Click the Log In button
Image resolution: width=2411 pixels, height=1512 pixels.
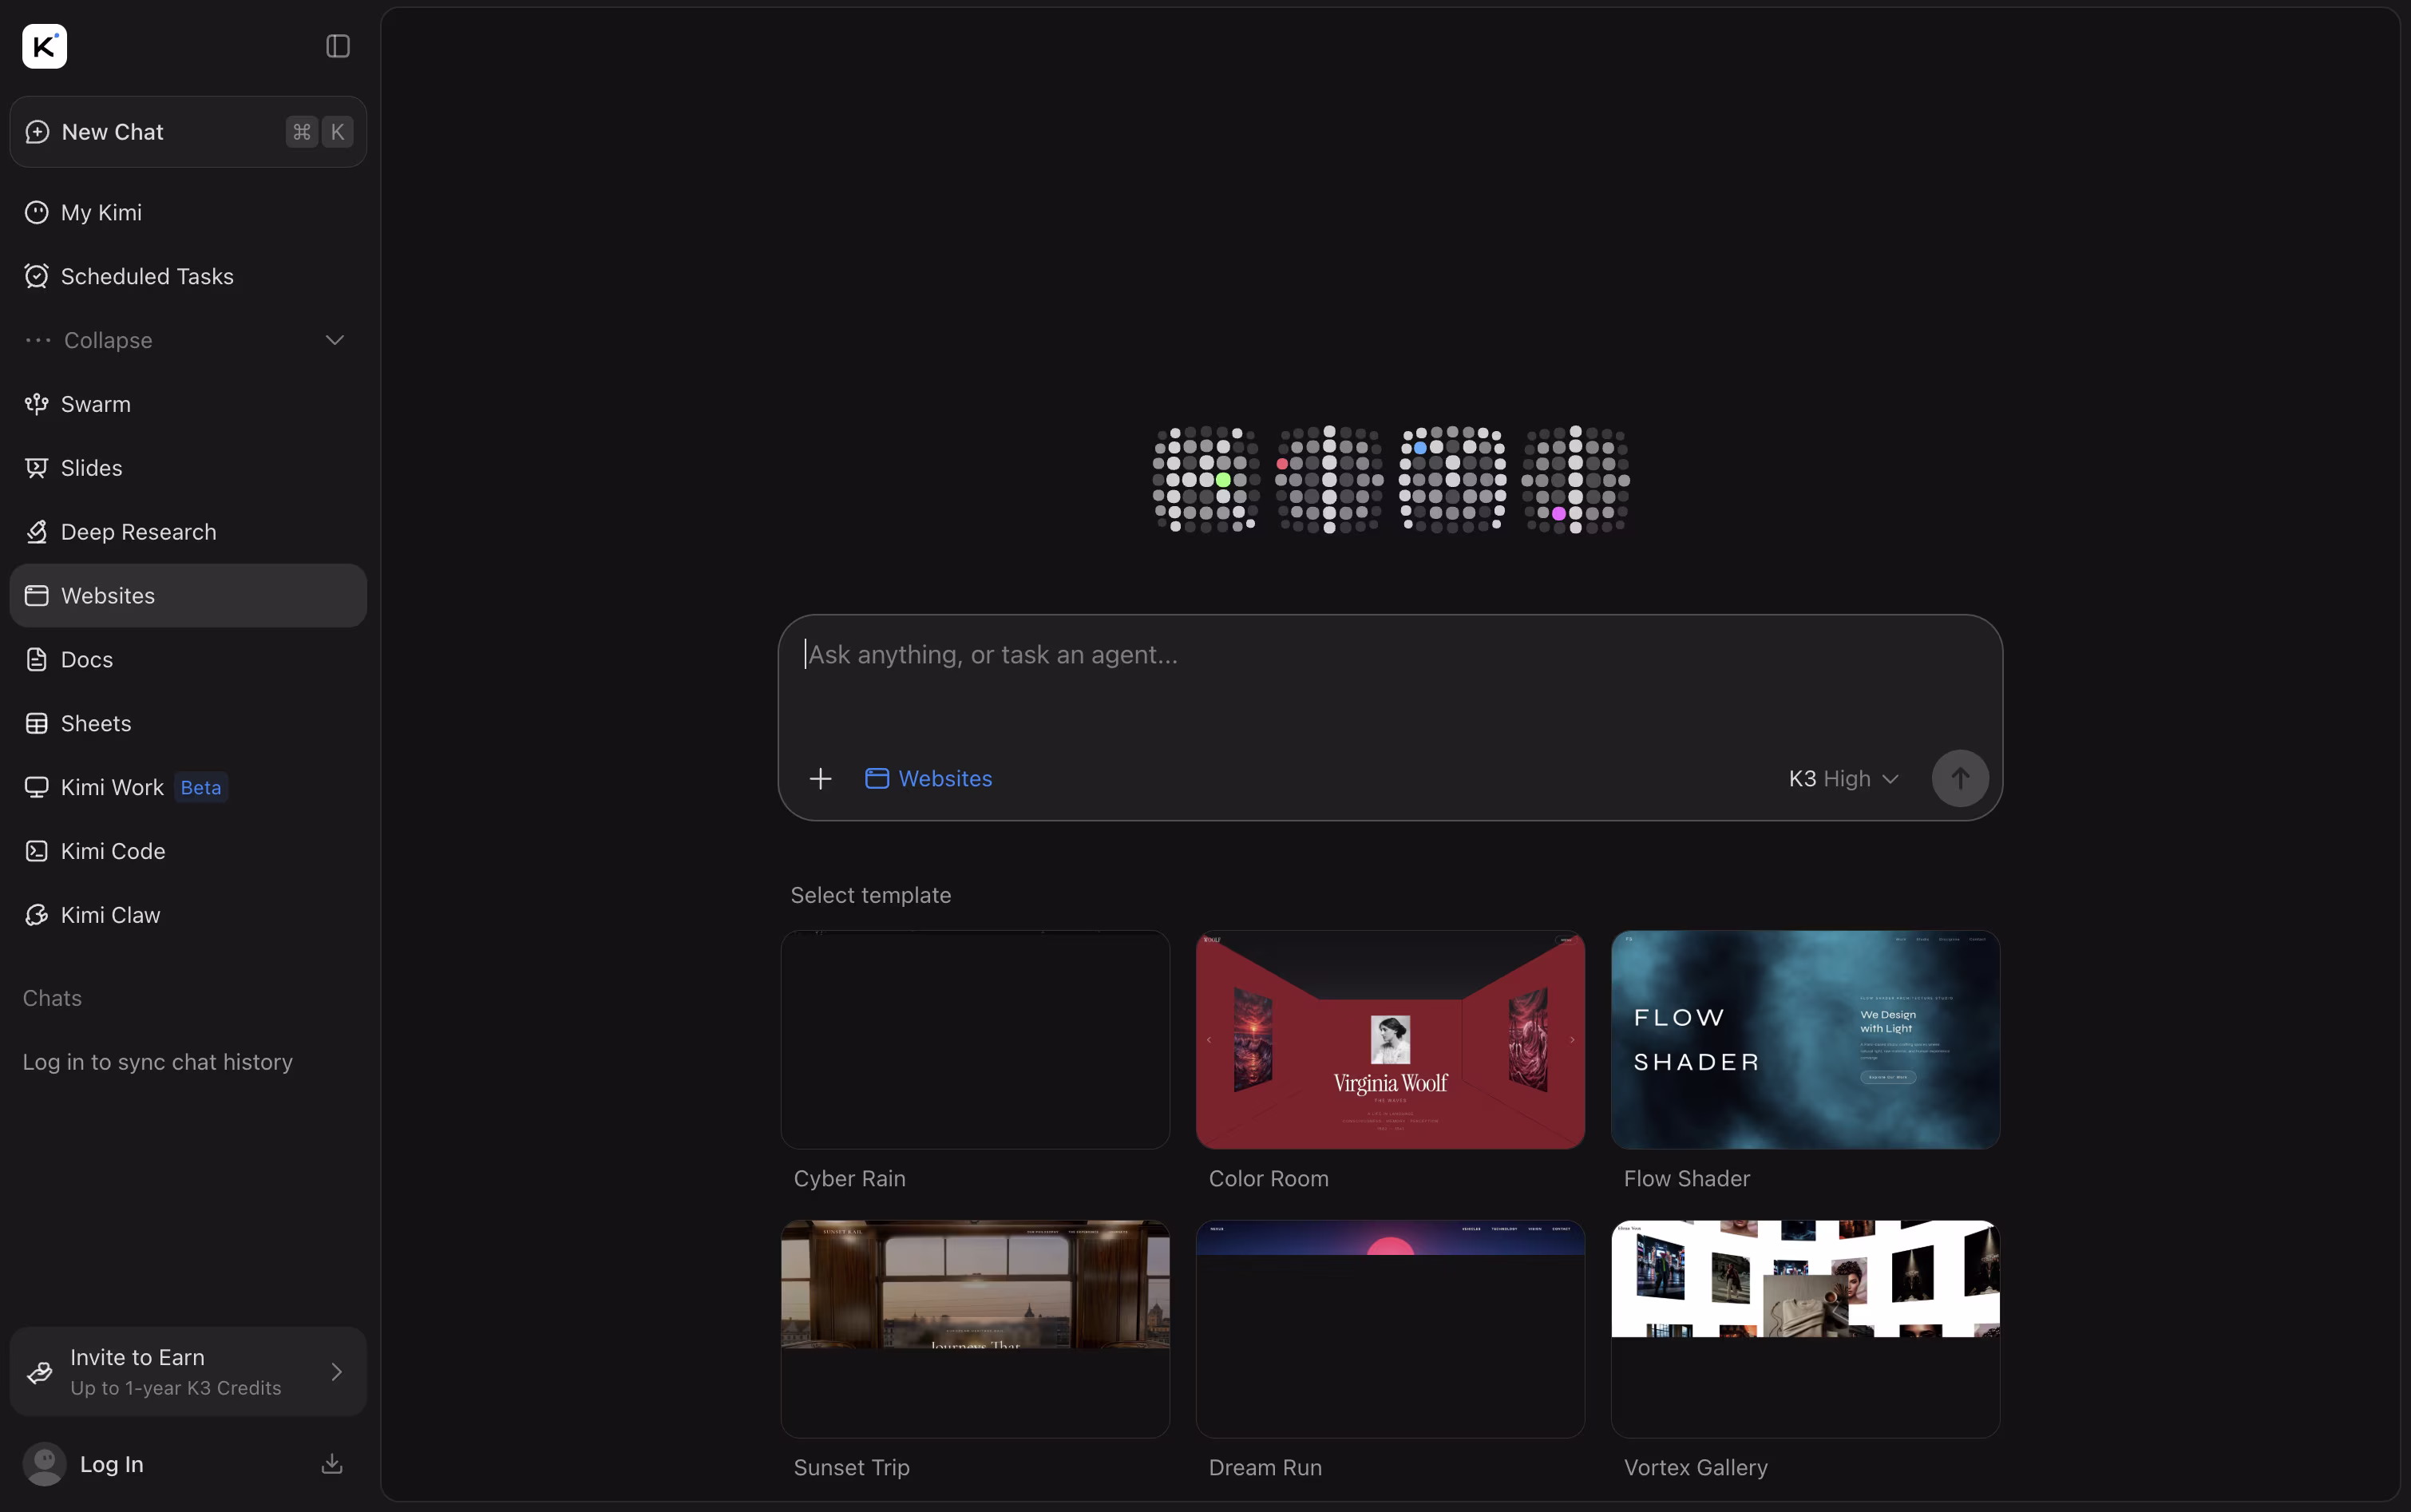[x=112, y=1465]
